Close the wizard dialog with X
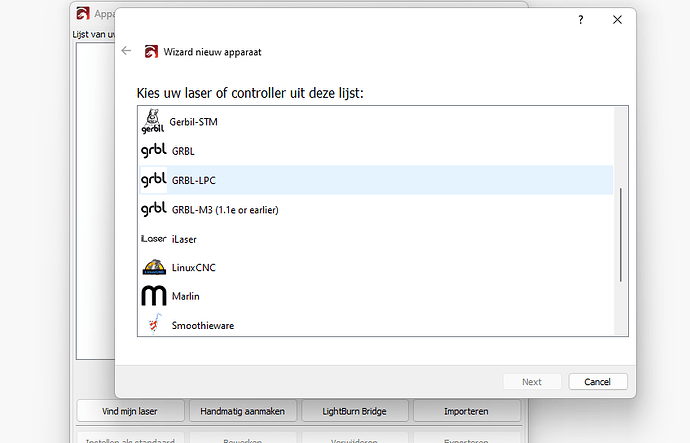Screen dimensions: 690x443 click(617, 20)
